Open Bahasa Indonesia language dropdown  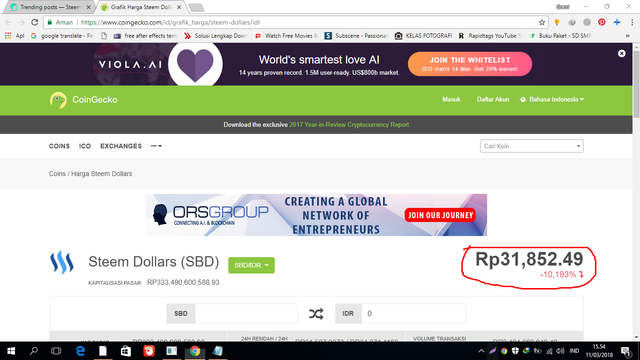552,100
